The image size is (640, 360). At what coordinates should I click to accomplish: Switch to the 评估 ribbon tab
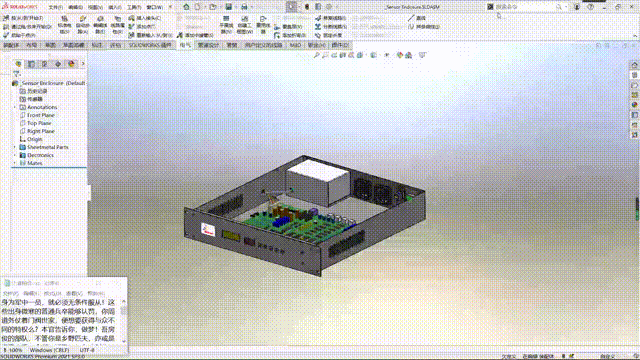[x=116, y=45]
